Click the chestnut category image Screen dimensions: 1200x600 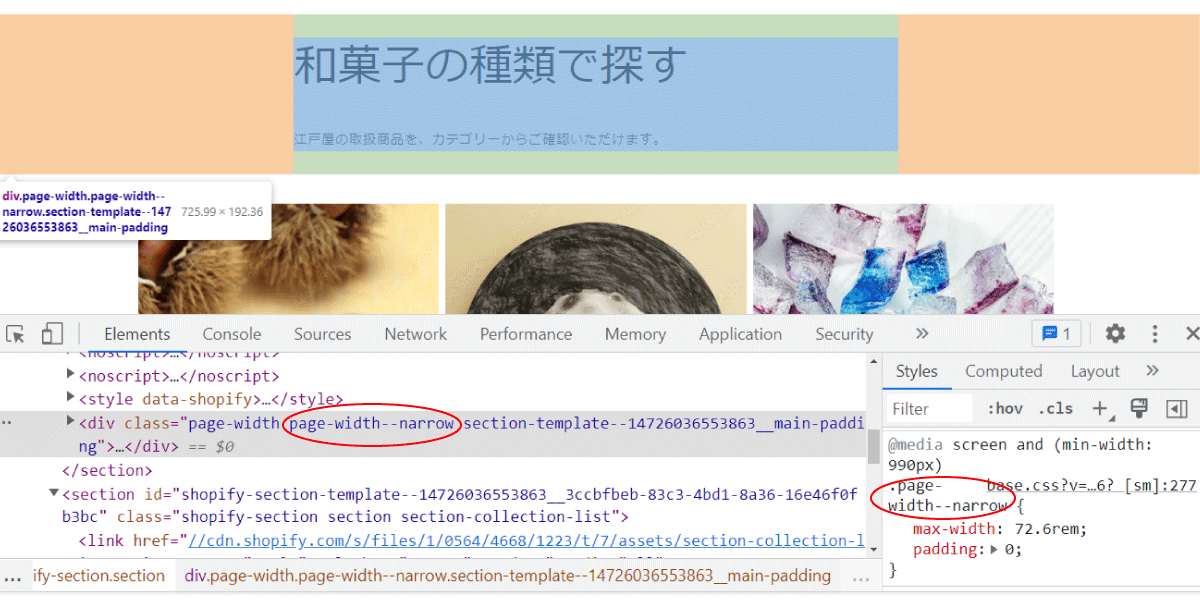[288, 259]
